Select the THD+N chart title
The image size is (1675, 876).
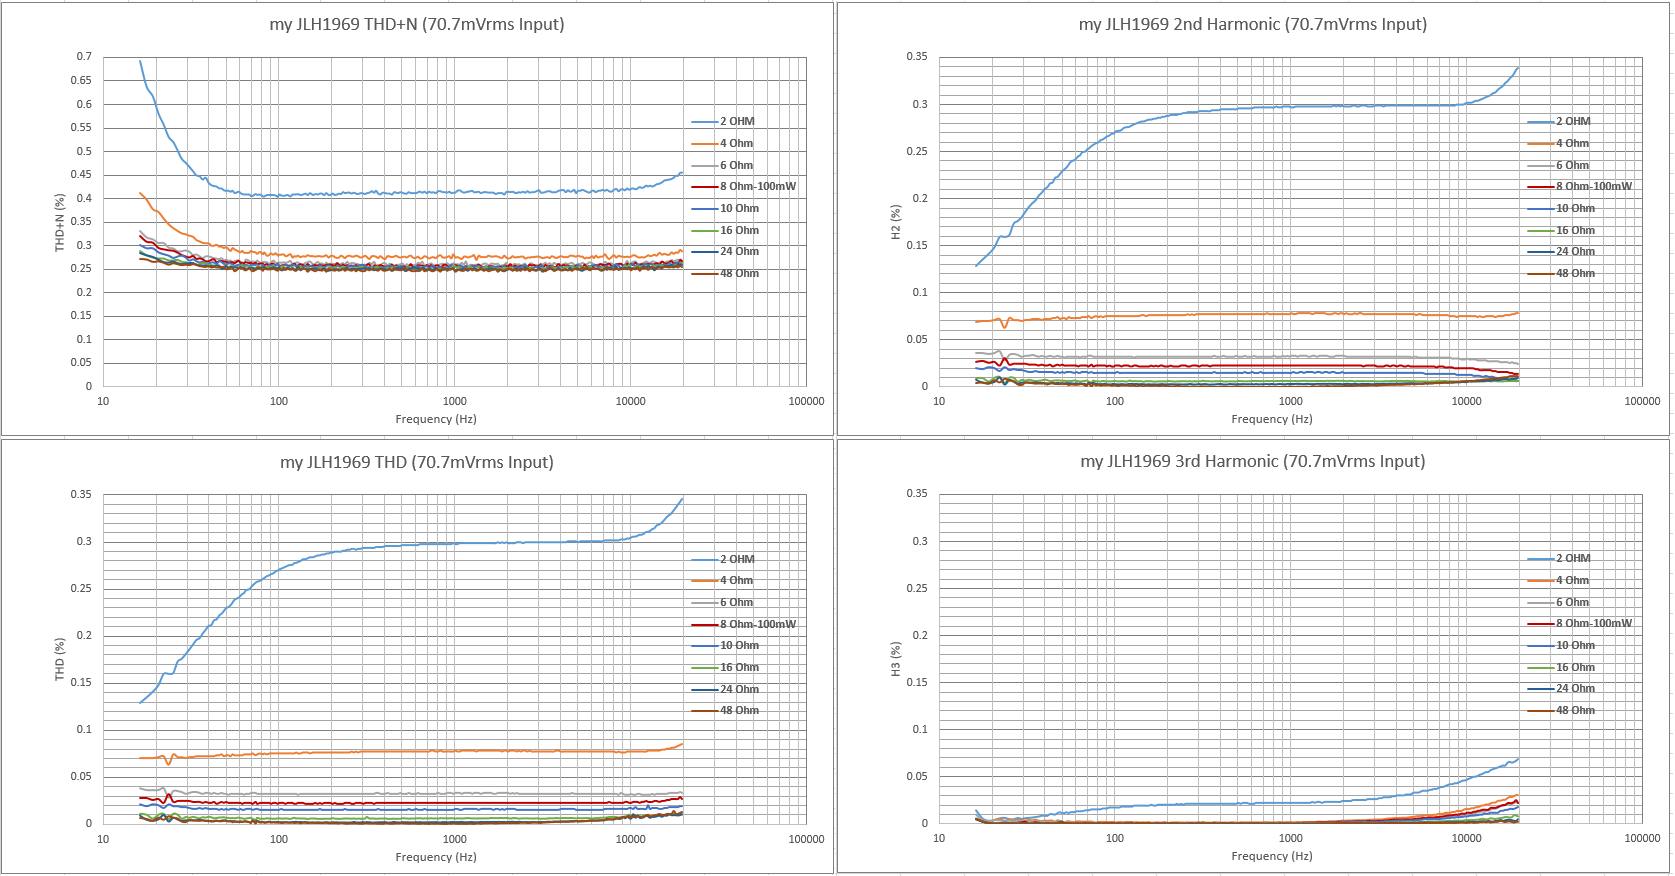417,24
